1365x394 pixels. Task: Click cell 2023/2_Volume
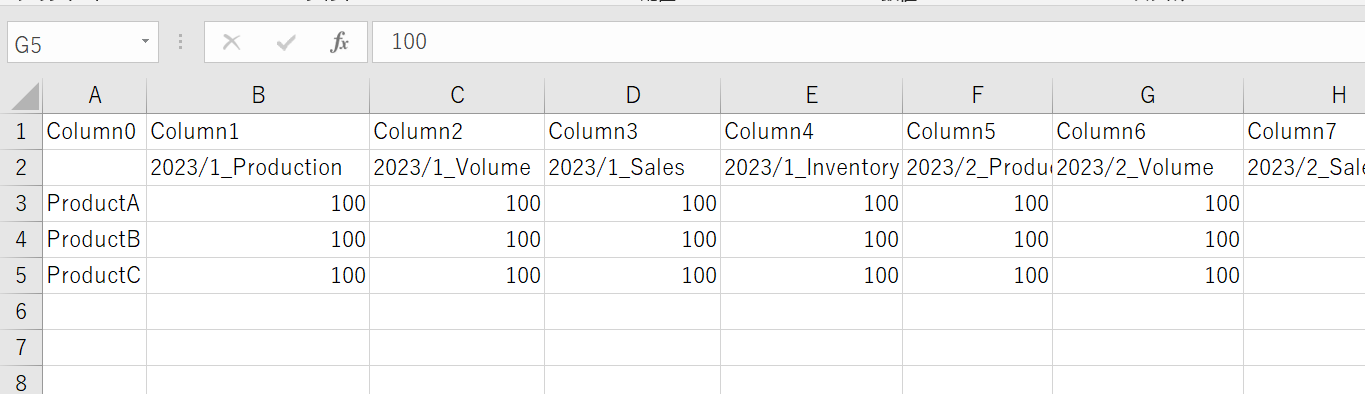(1148, 167)
